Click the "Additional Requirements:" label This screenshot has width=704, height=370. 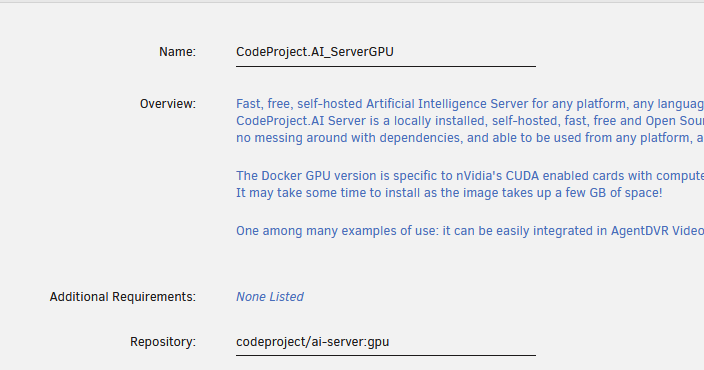123,297
